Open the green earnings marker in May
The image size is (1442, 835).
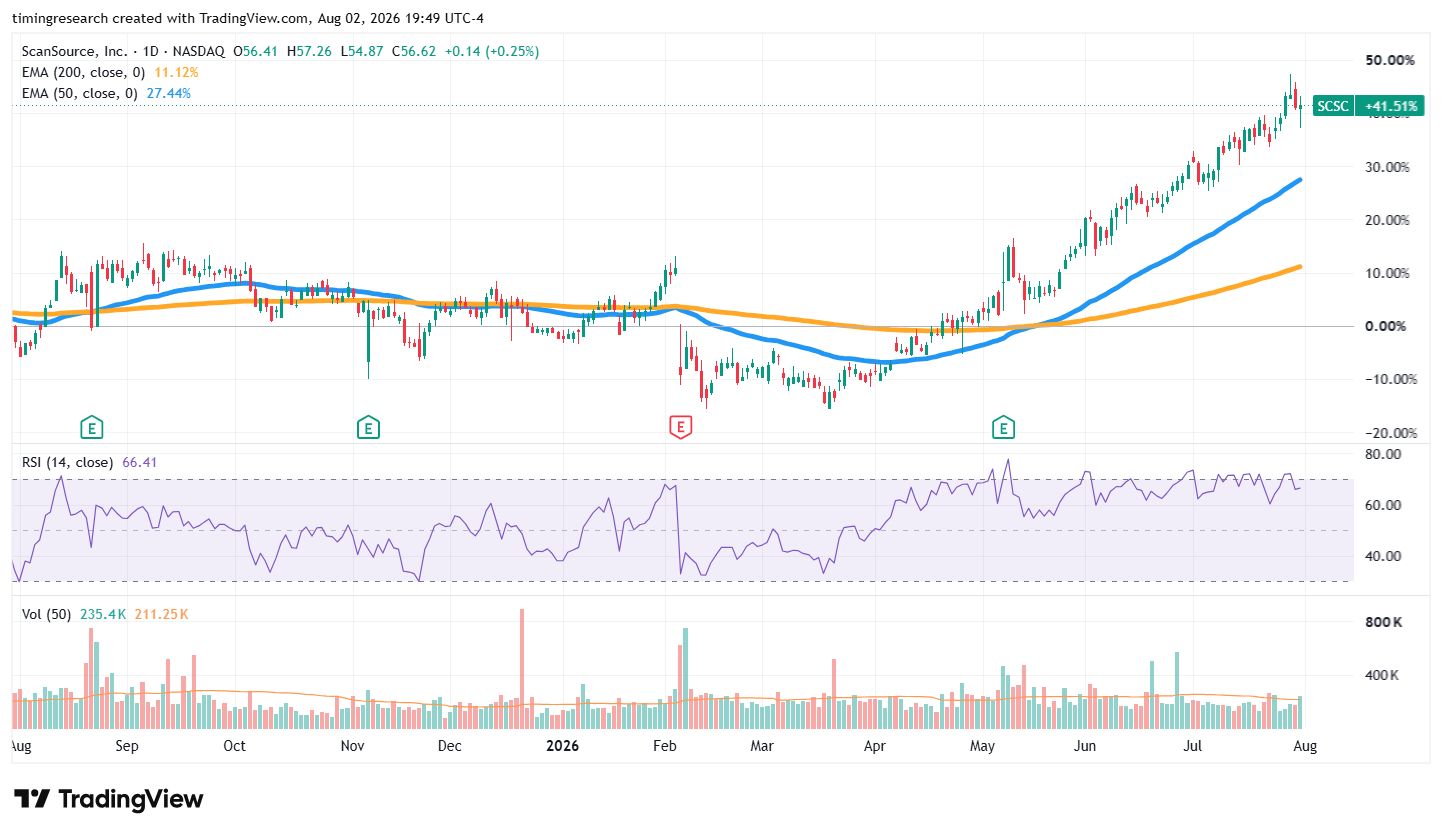coord(1003,429)
